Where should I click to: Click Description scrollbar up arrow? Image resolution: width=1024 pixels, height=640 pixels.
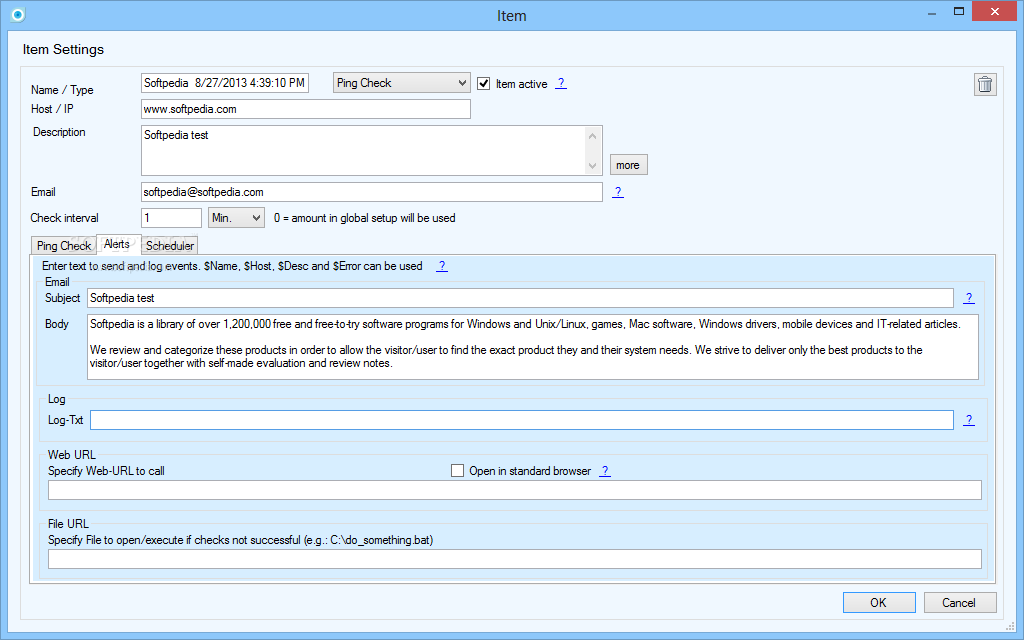click(x=592, y=136)
